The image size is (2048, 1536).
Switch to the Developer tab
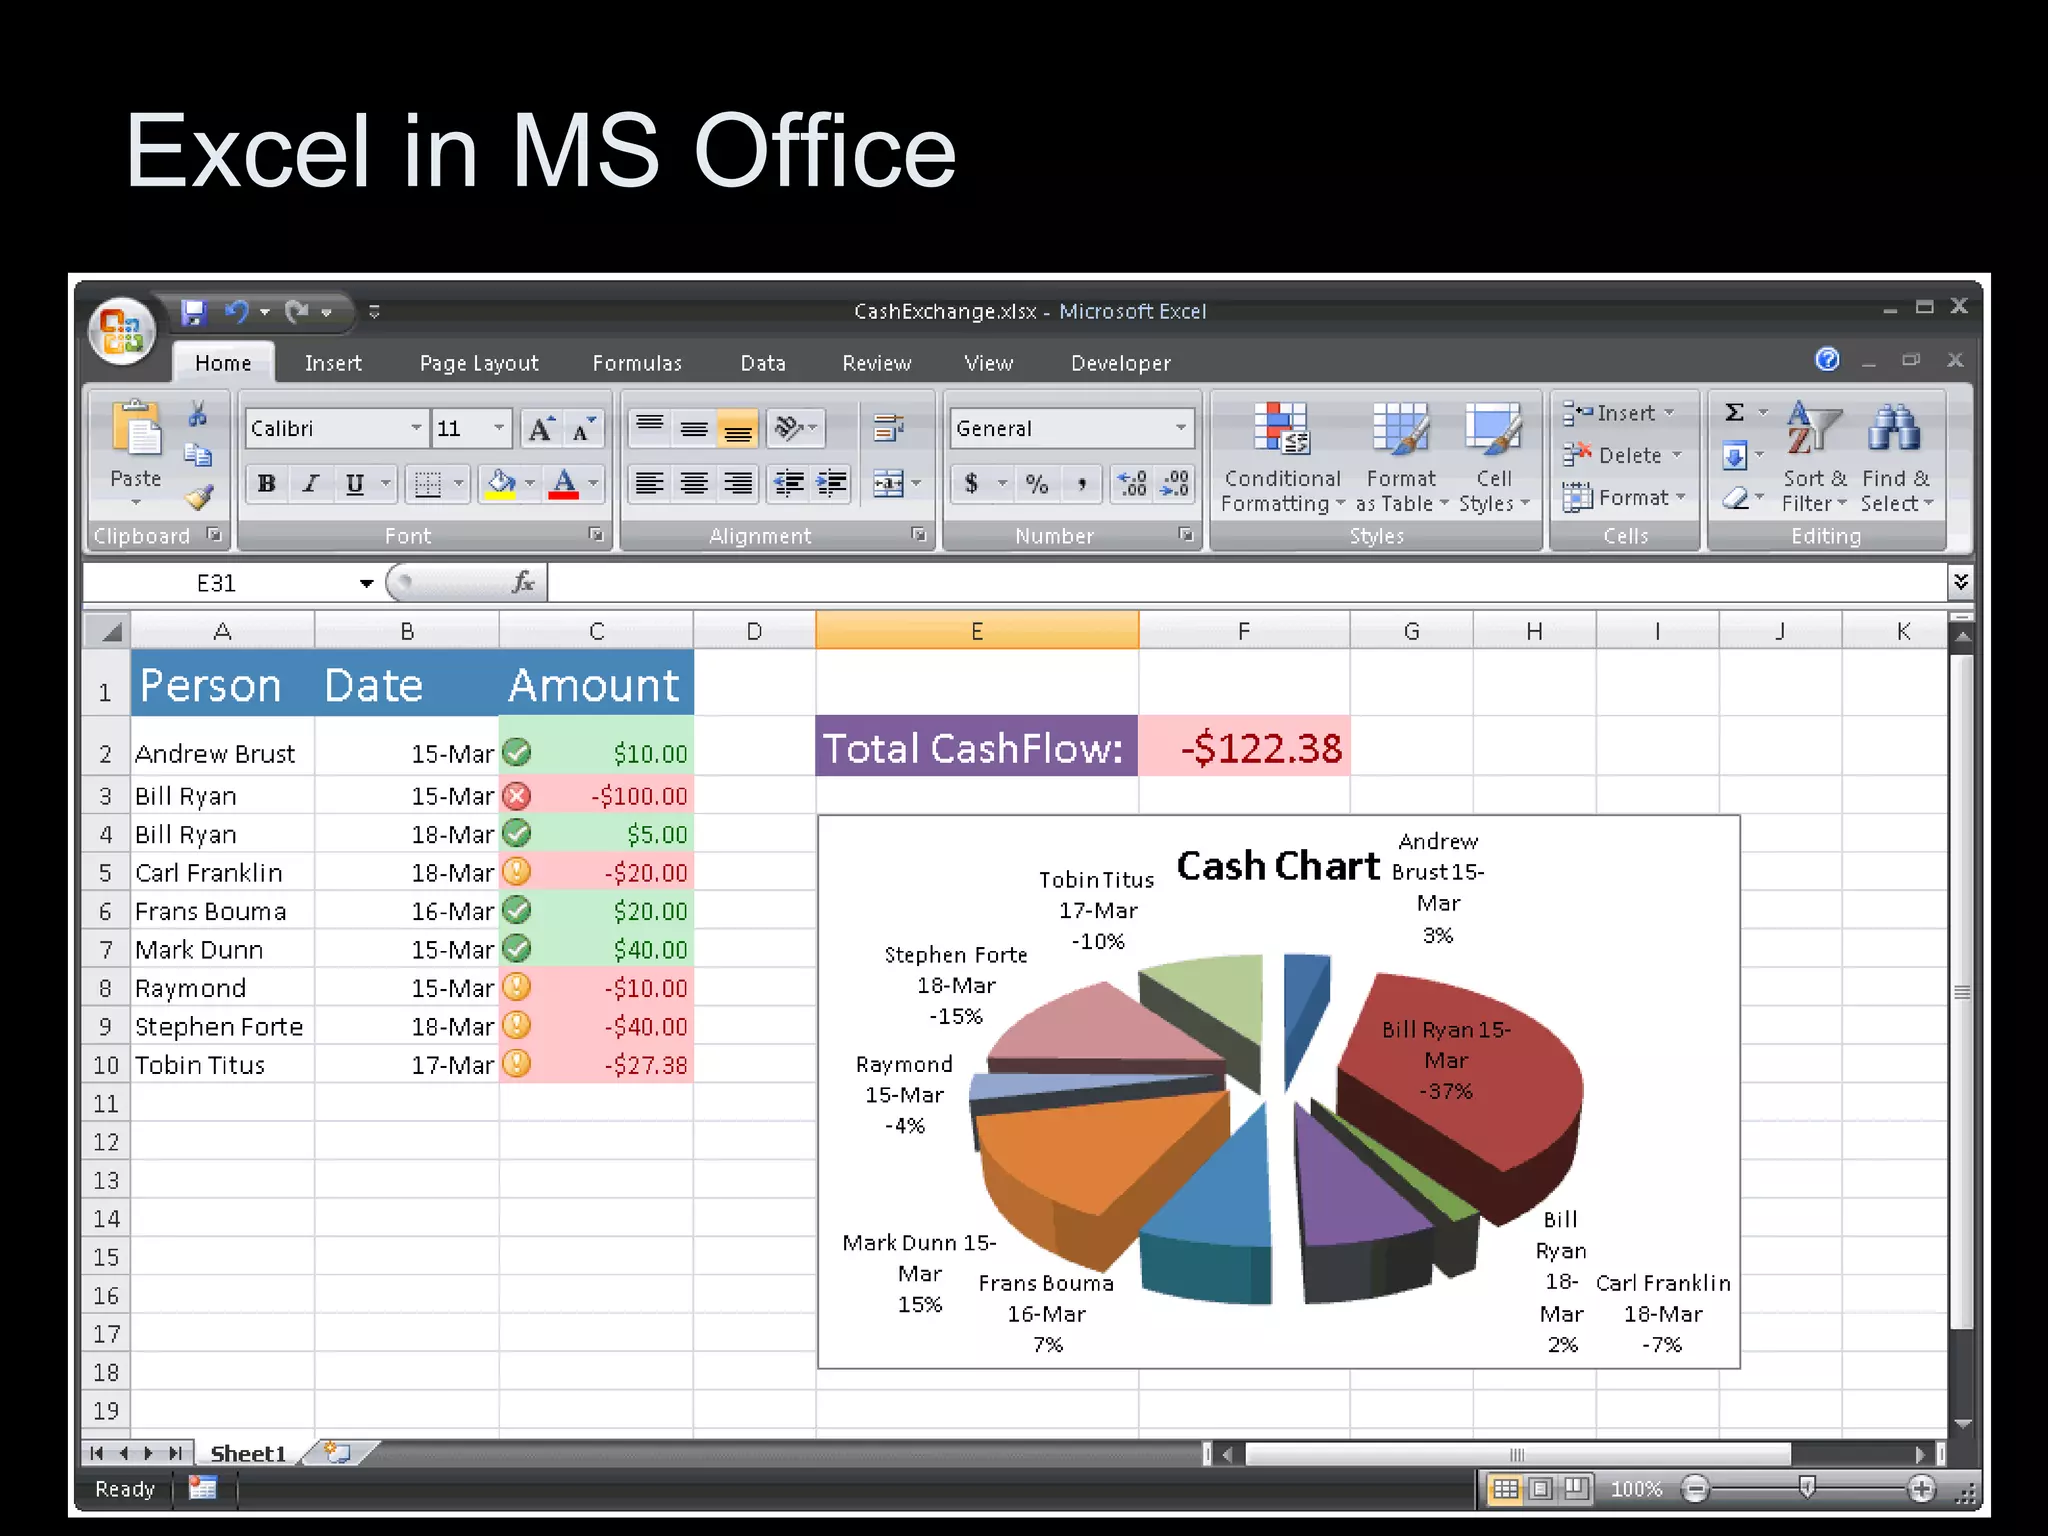[1121, 363]
